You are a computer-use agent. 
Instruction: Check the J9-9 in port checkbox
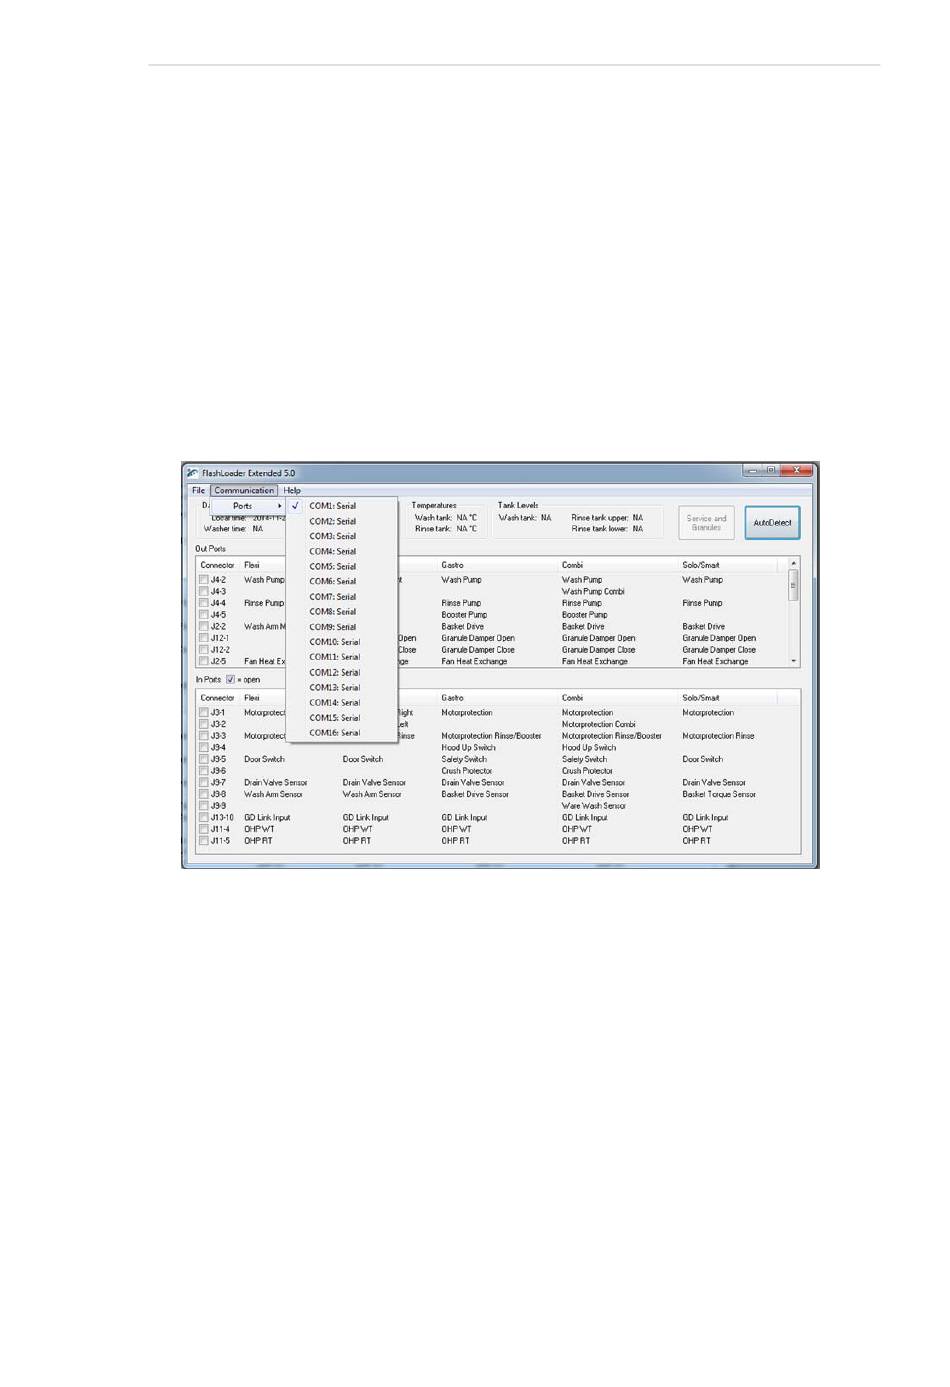(204, 806)
